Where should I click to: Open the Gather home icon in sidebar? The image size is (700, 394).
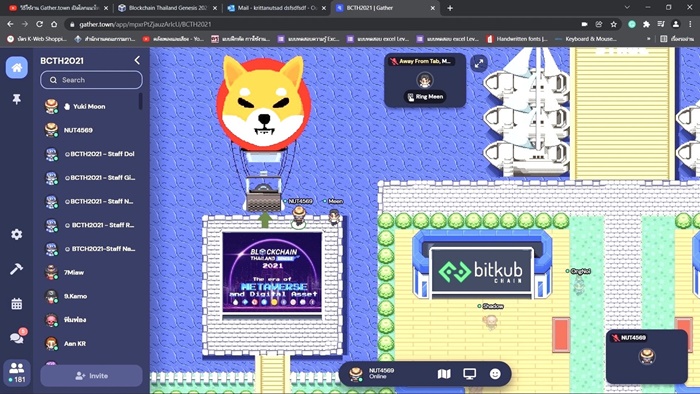pos(17,67)
